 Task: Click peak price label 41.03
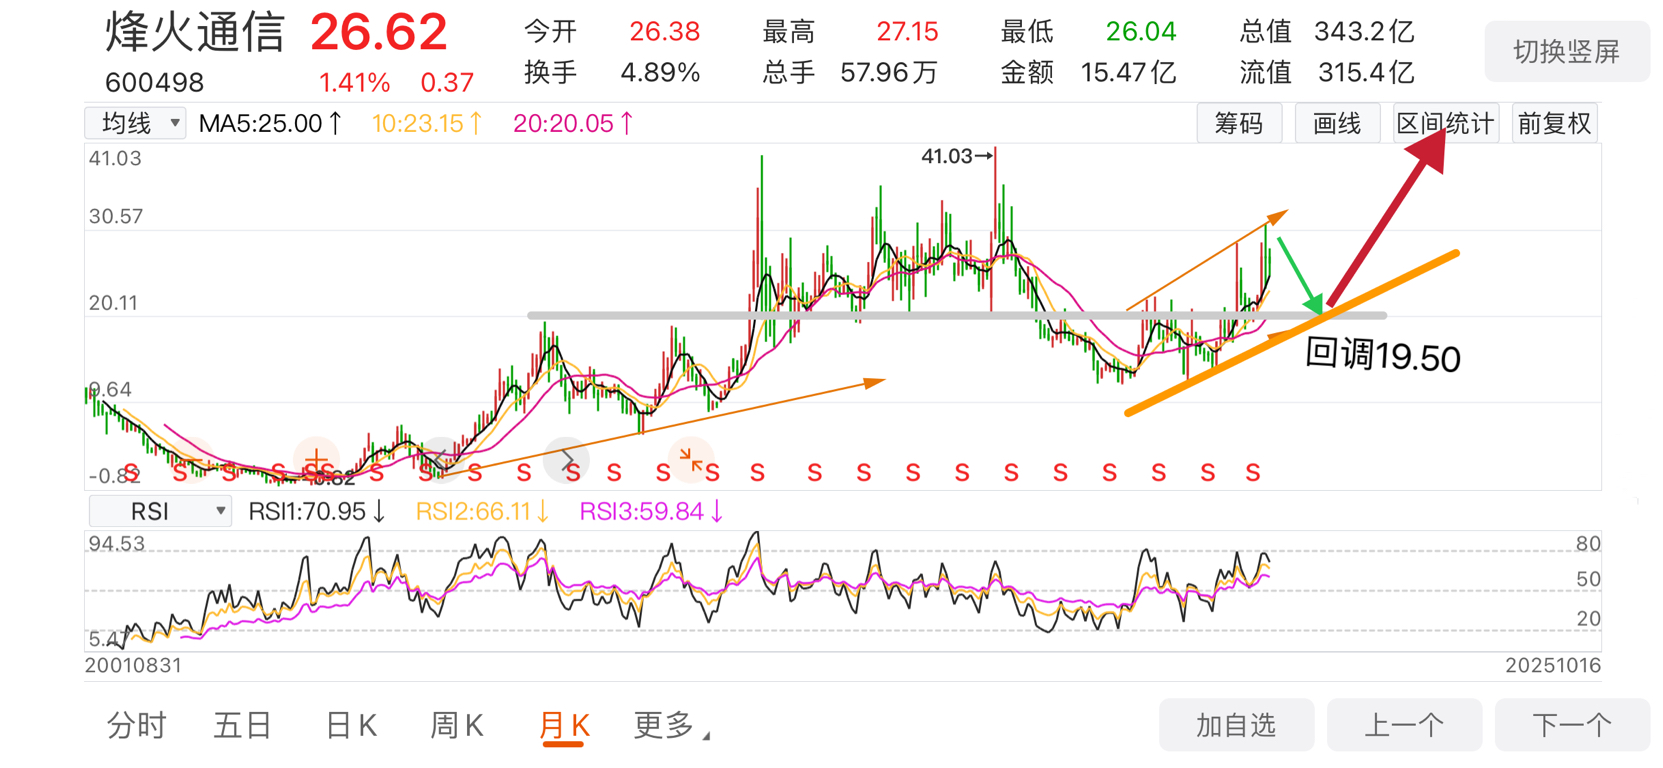click(946, 156)
